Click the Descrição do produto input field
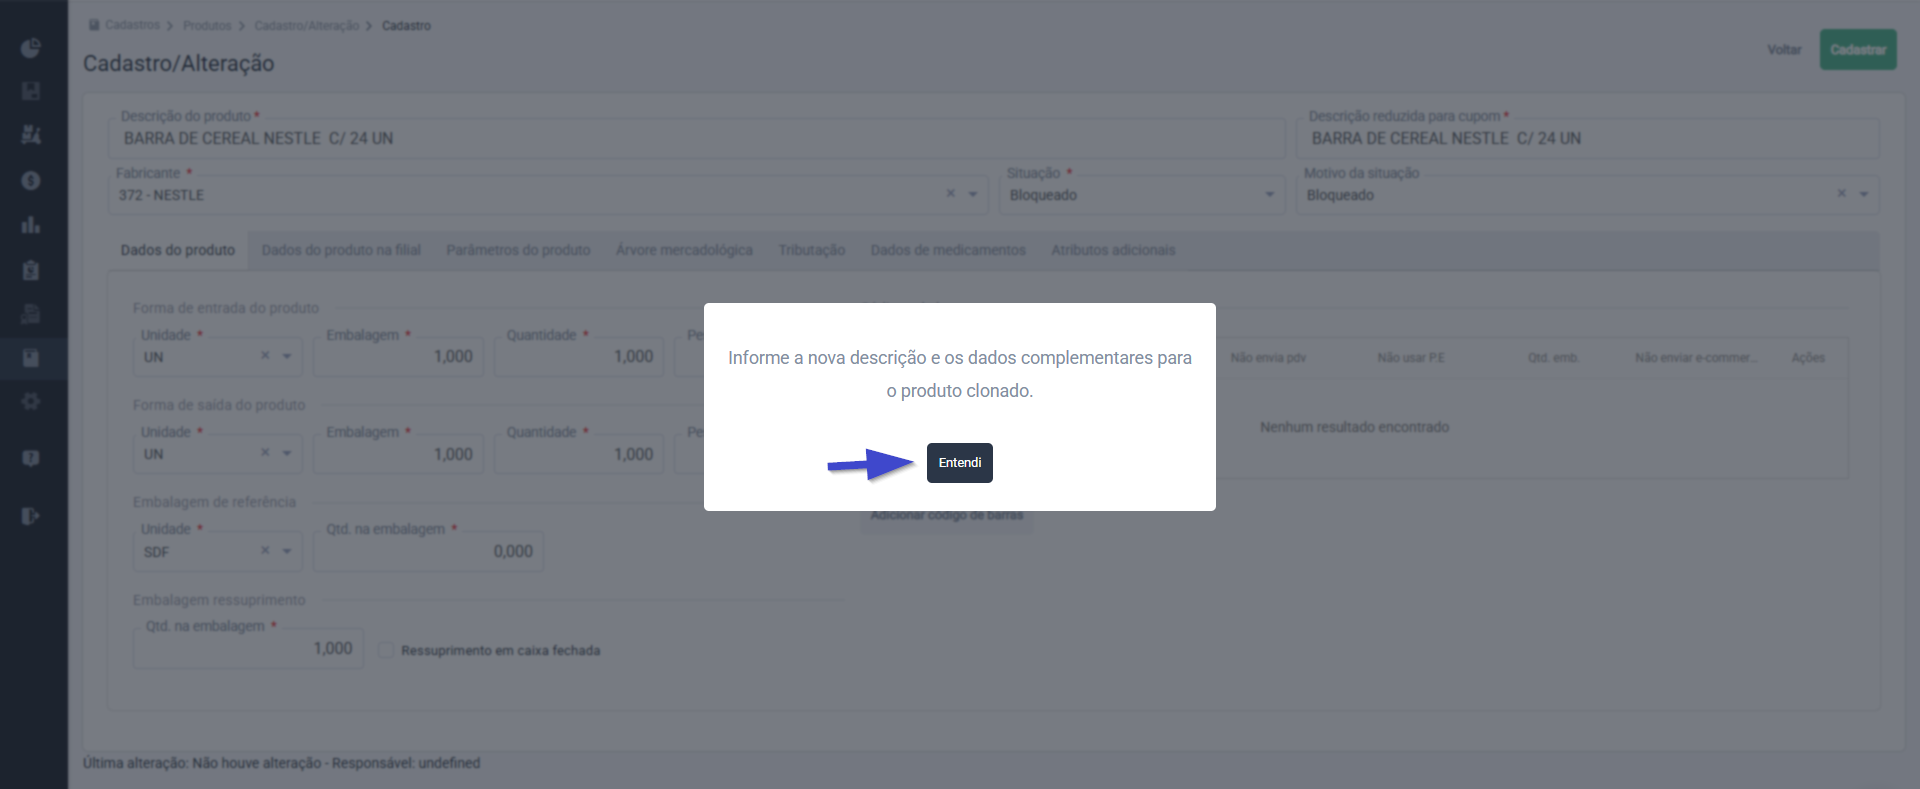 (x=696, y=139)
